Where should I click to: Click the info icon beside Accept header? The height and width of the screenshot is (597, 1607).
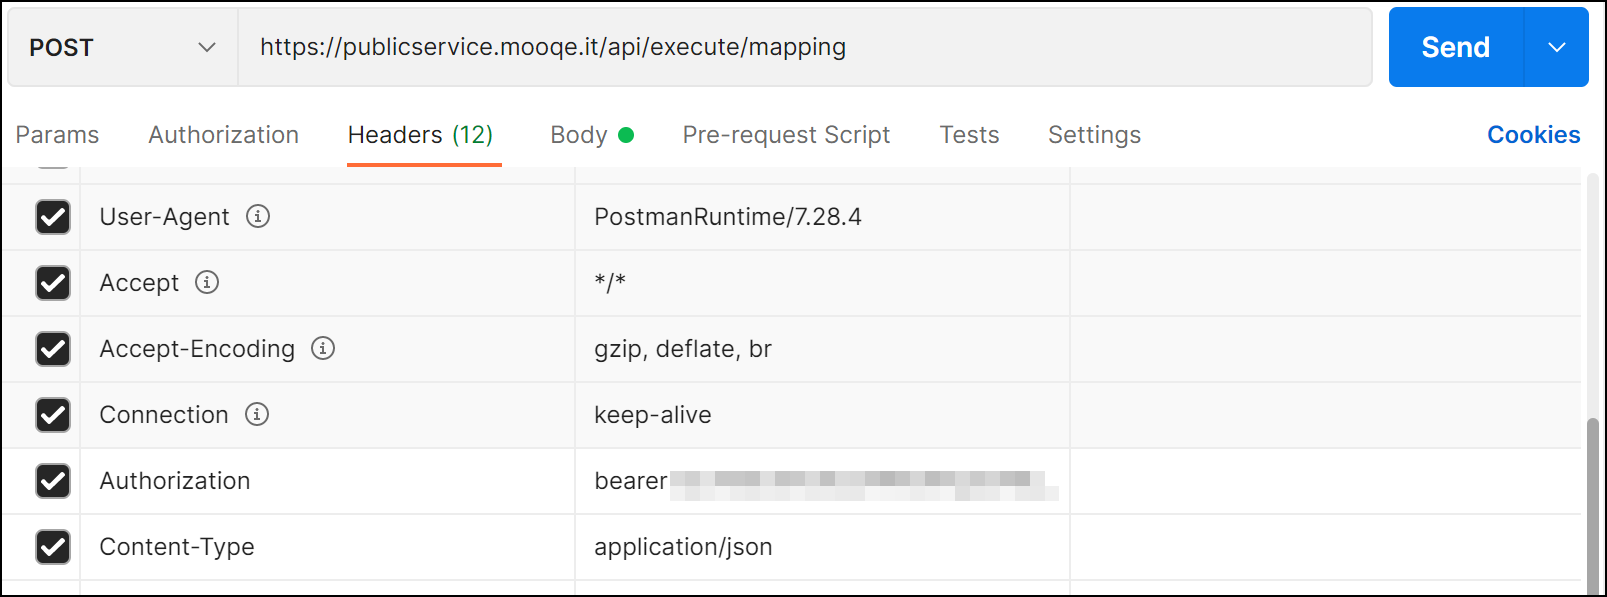click(207, 282)
